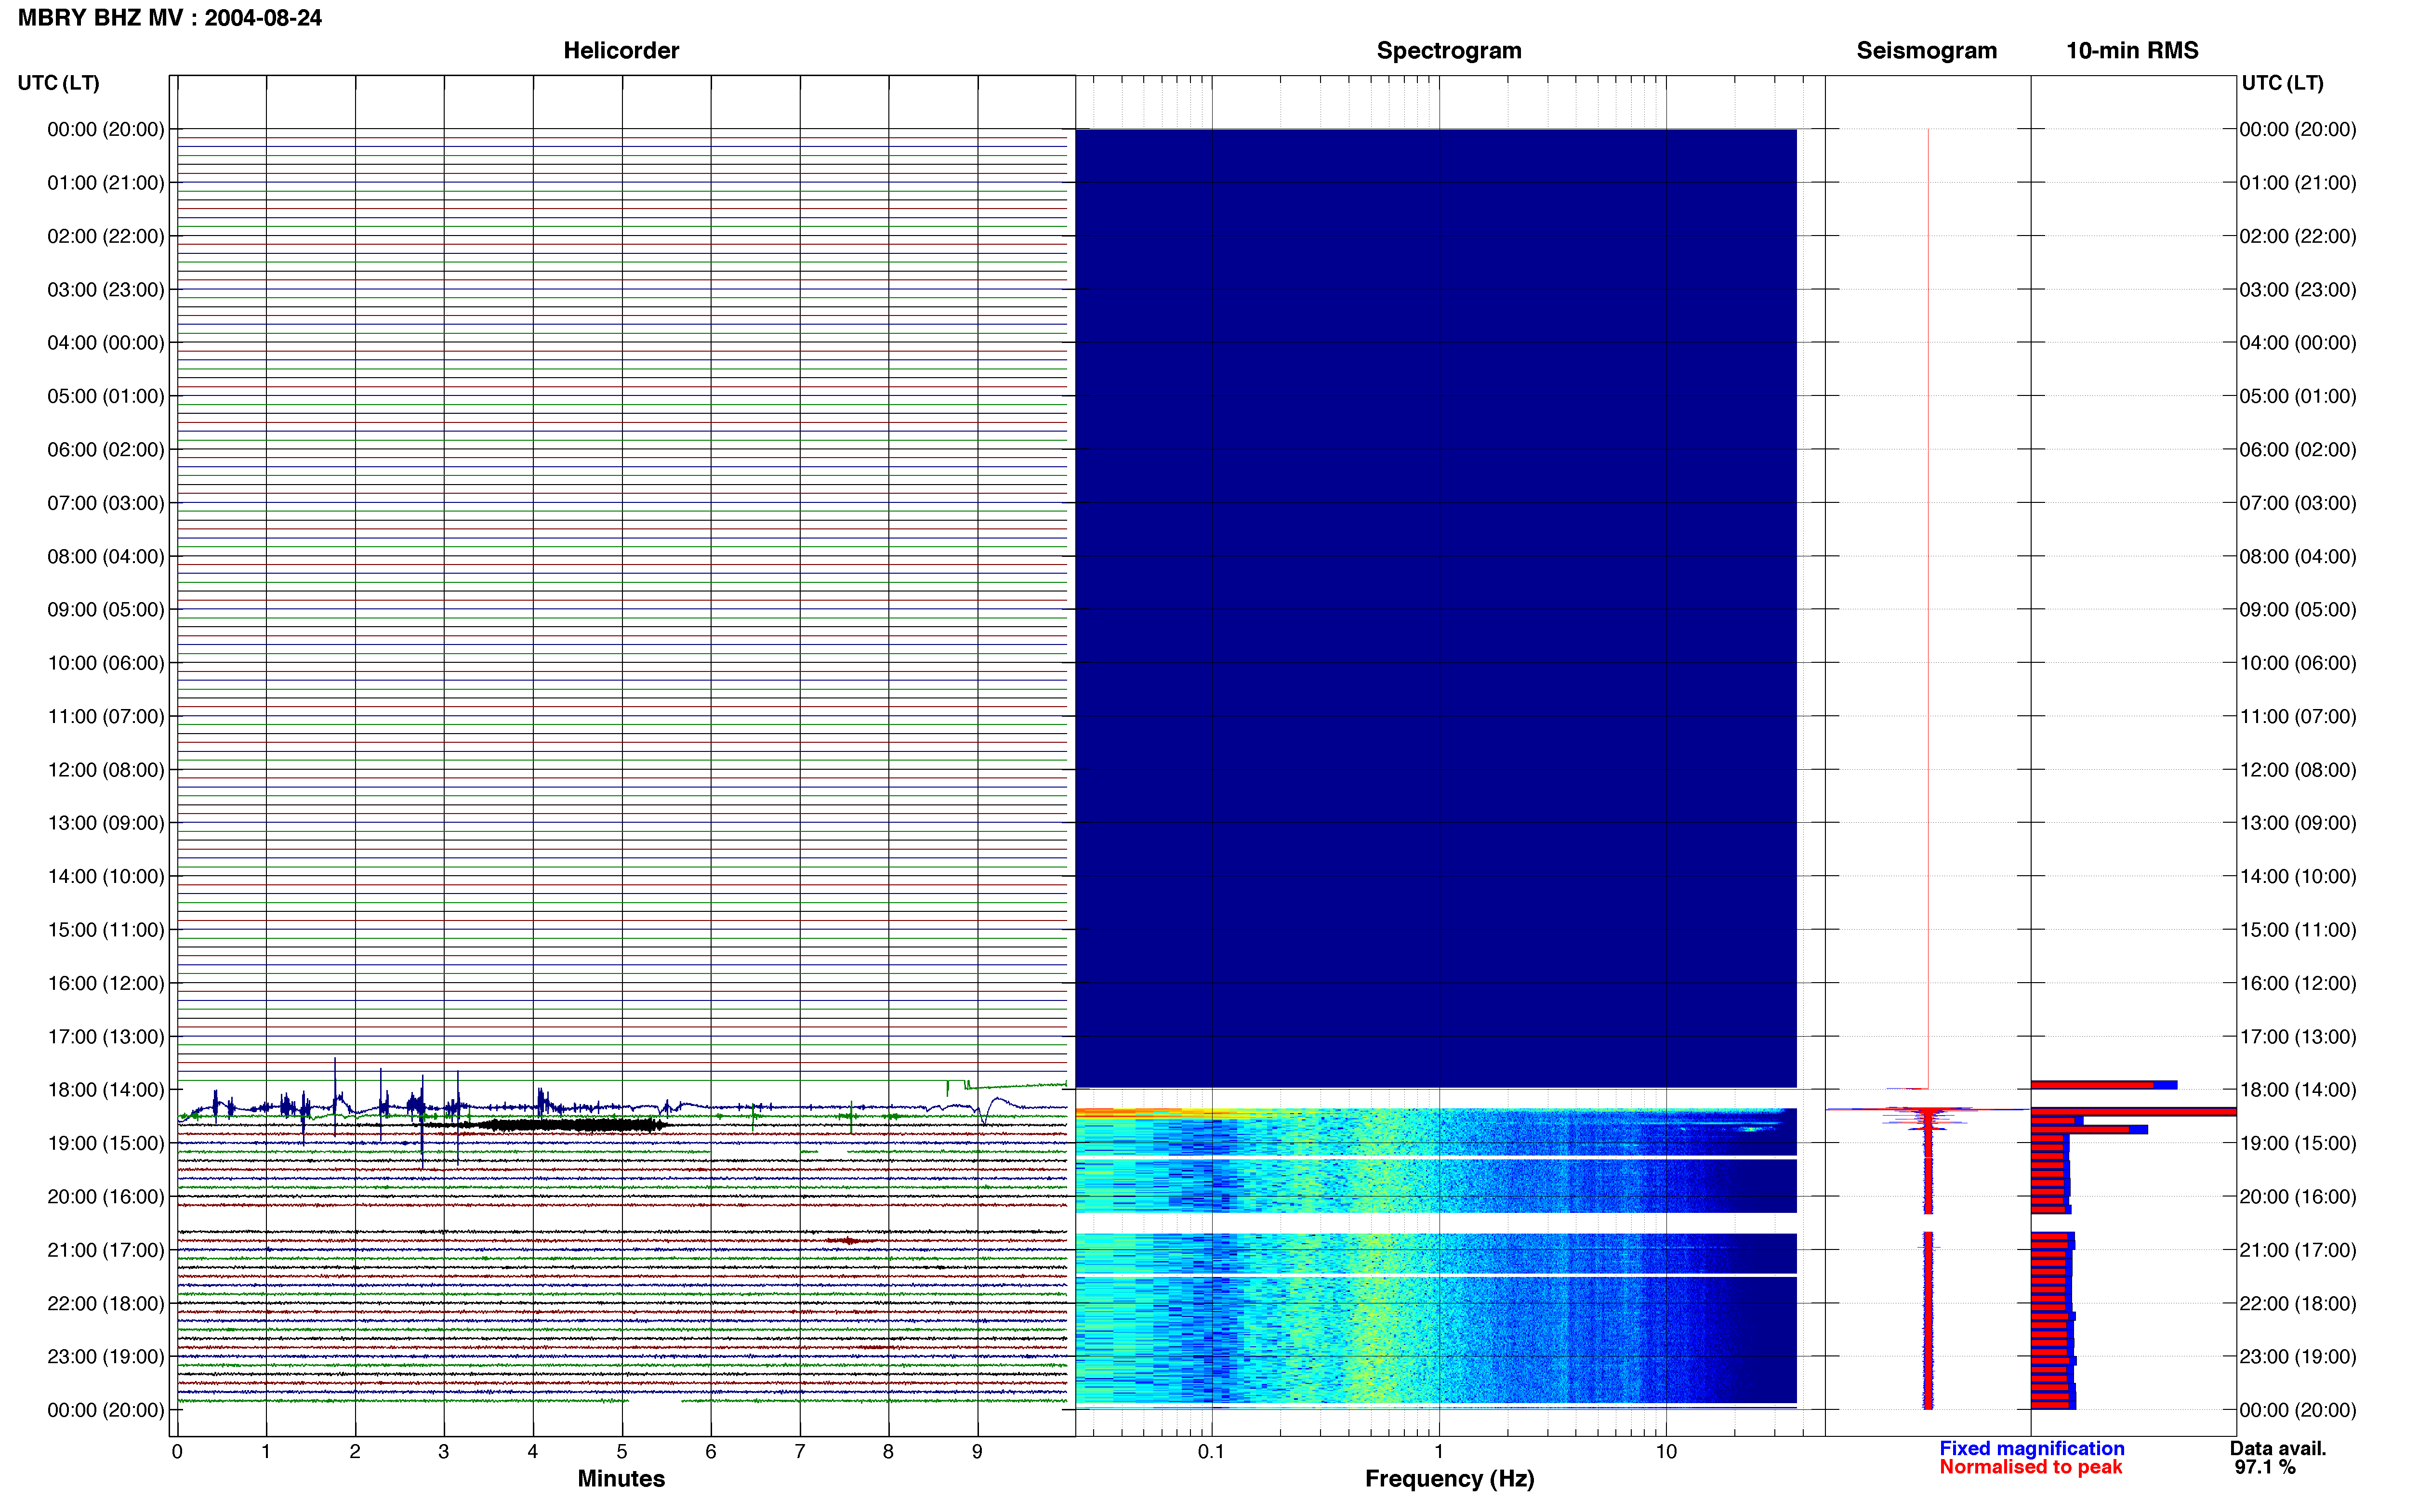Click the 'Normalised to peak' legend text
The height and width of the screenshot is (1512, 2418).
coord(2030,1468)
